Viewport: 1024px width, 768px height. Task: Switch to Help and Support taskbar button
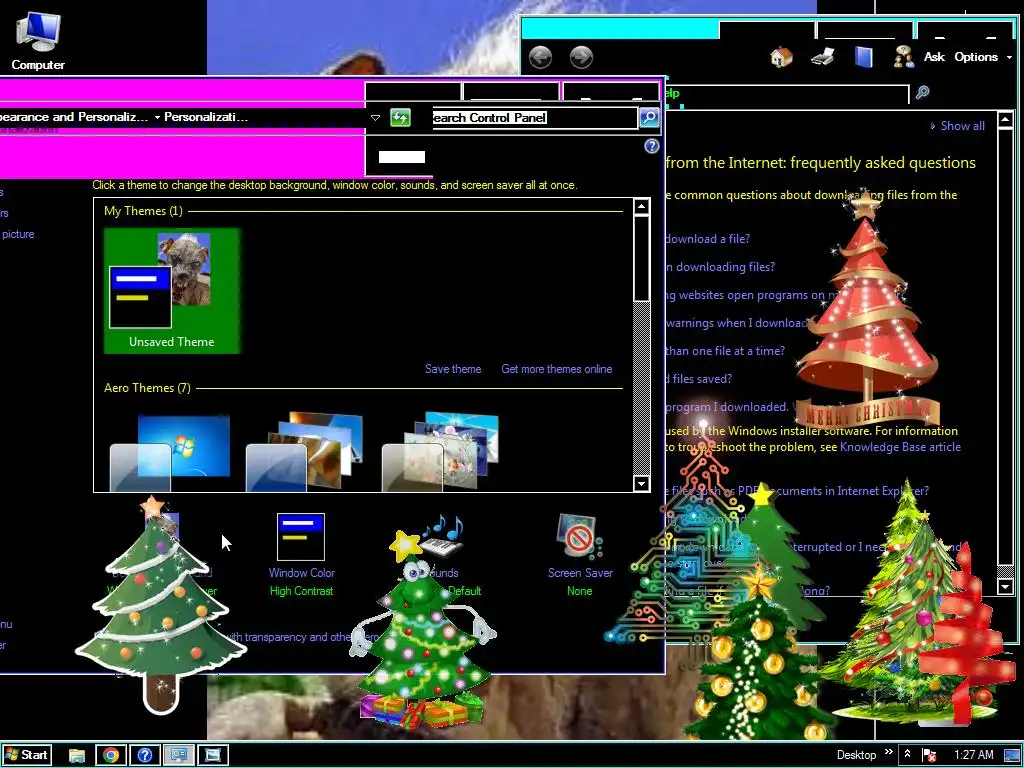[x=145, y=756]
